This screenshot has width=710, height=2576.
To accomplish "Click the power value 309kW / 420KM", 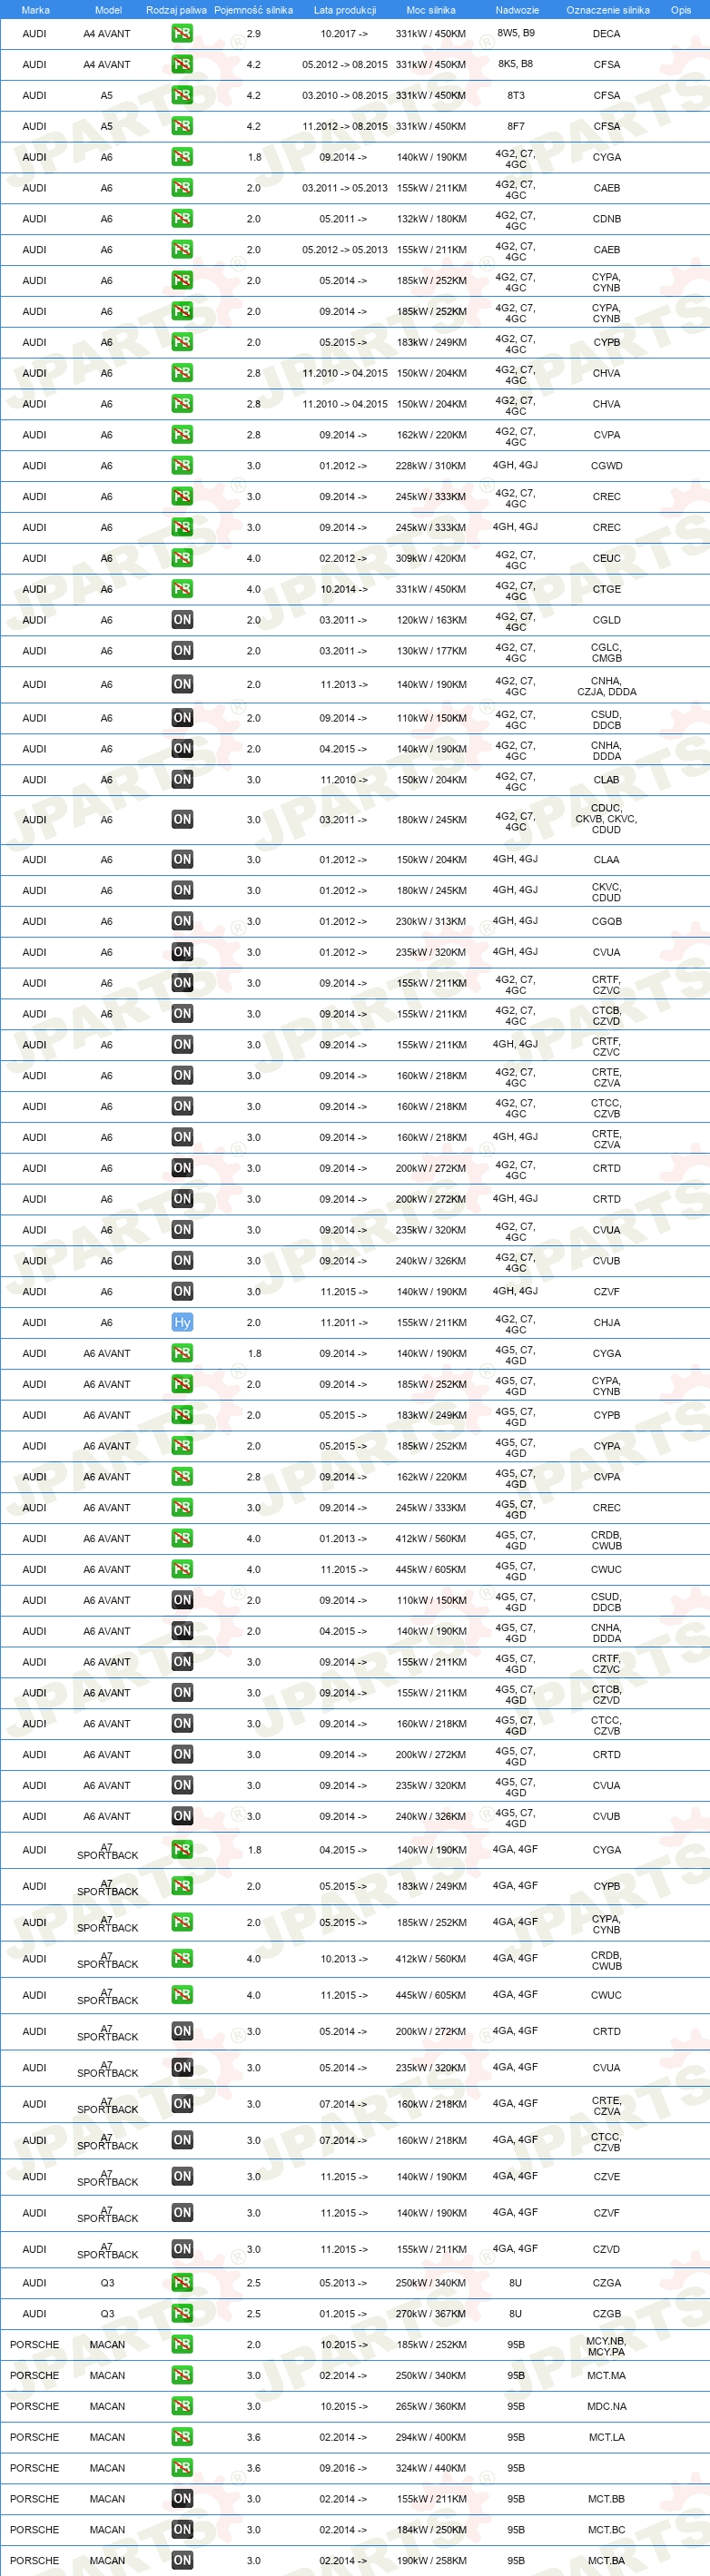I will [431, 559].
